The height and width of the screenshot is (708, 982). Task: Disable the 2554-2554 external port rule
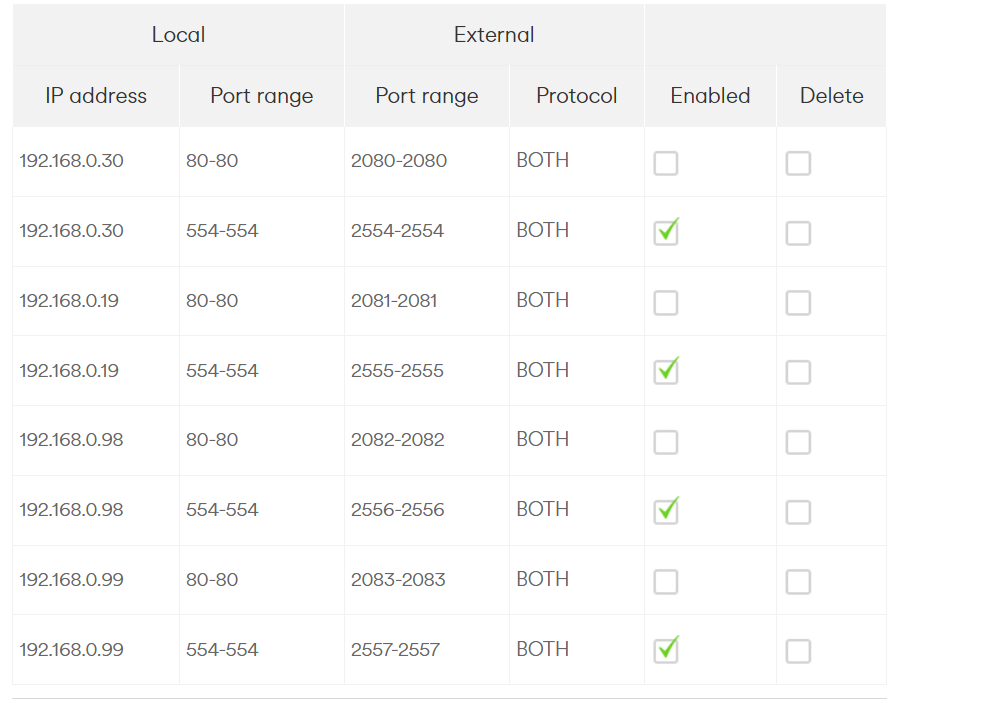click(x=666, y=233)
